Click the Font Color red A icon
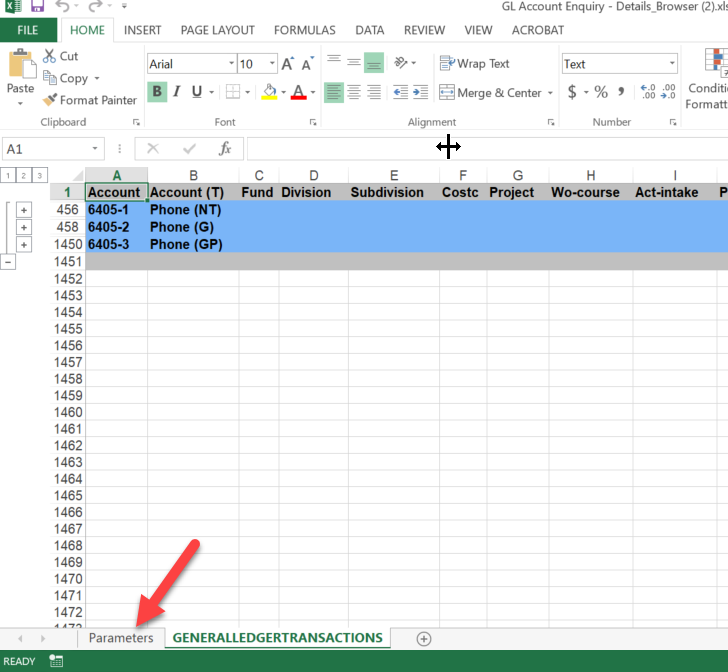 [299, 92]
